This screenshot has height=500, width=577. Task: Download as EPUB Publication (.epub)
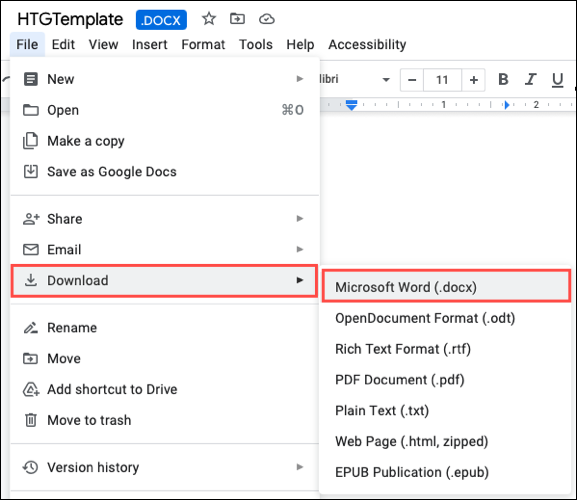click(445, 472)
